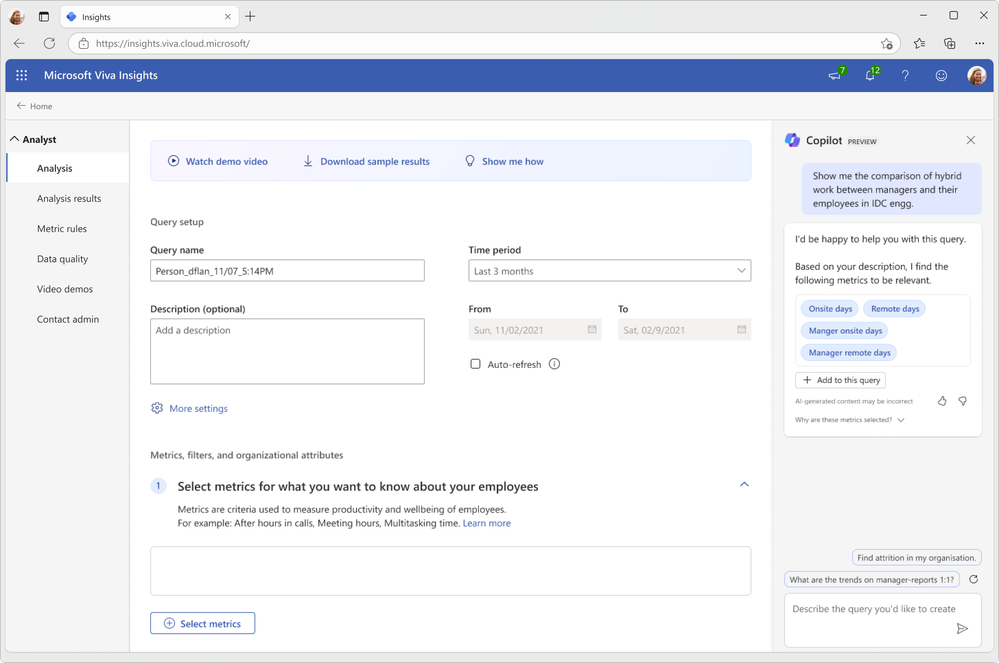Viewport: 999px width, 663px height.
Task: Open Analysis results in sidebar
Action: [x=69, y=199]
